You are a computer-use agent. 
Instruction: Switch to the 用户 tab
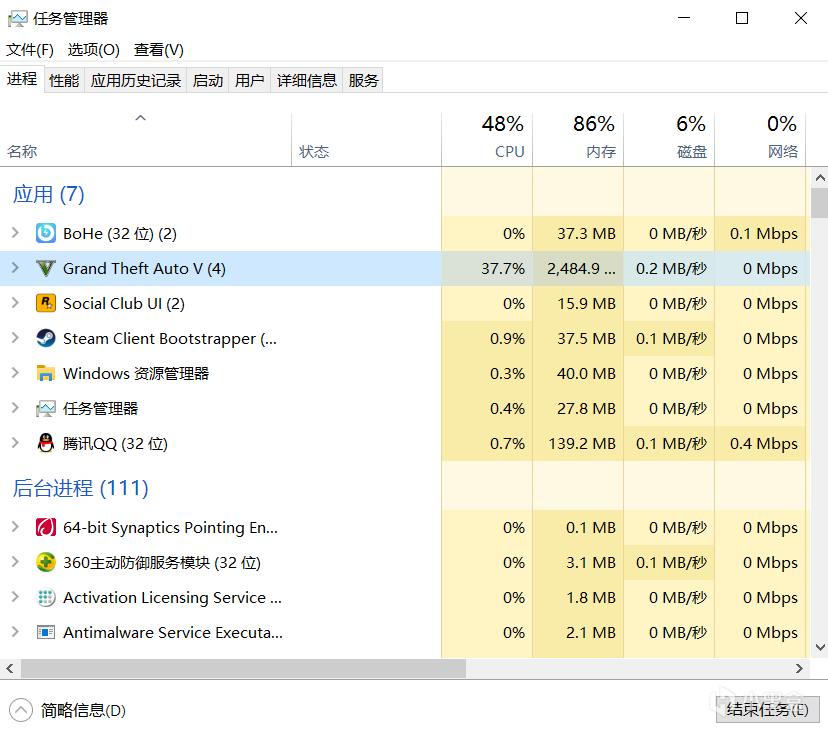click(x=249, y=80)
